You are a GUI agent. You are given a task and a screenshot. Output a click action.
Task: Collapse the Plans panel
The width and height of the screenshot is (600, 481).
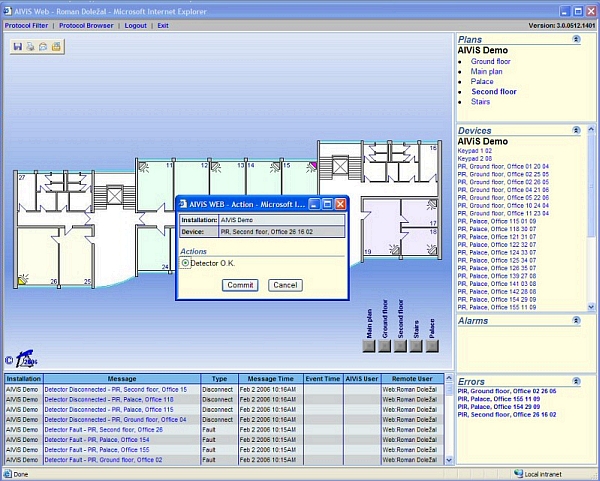pyautogui.click(x=576, y=39)
